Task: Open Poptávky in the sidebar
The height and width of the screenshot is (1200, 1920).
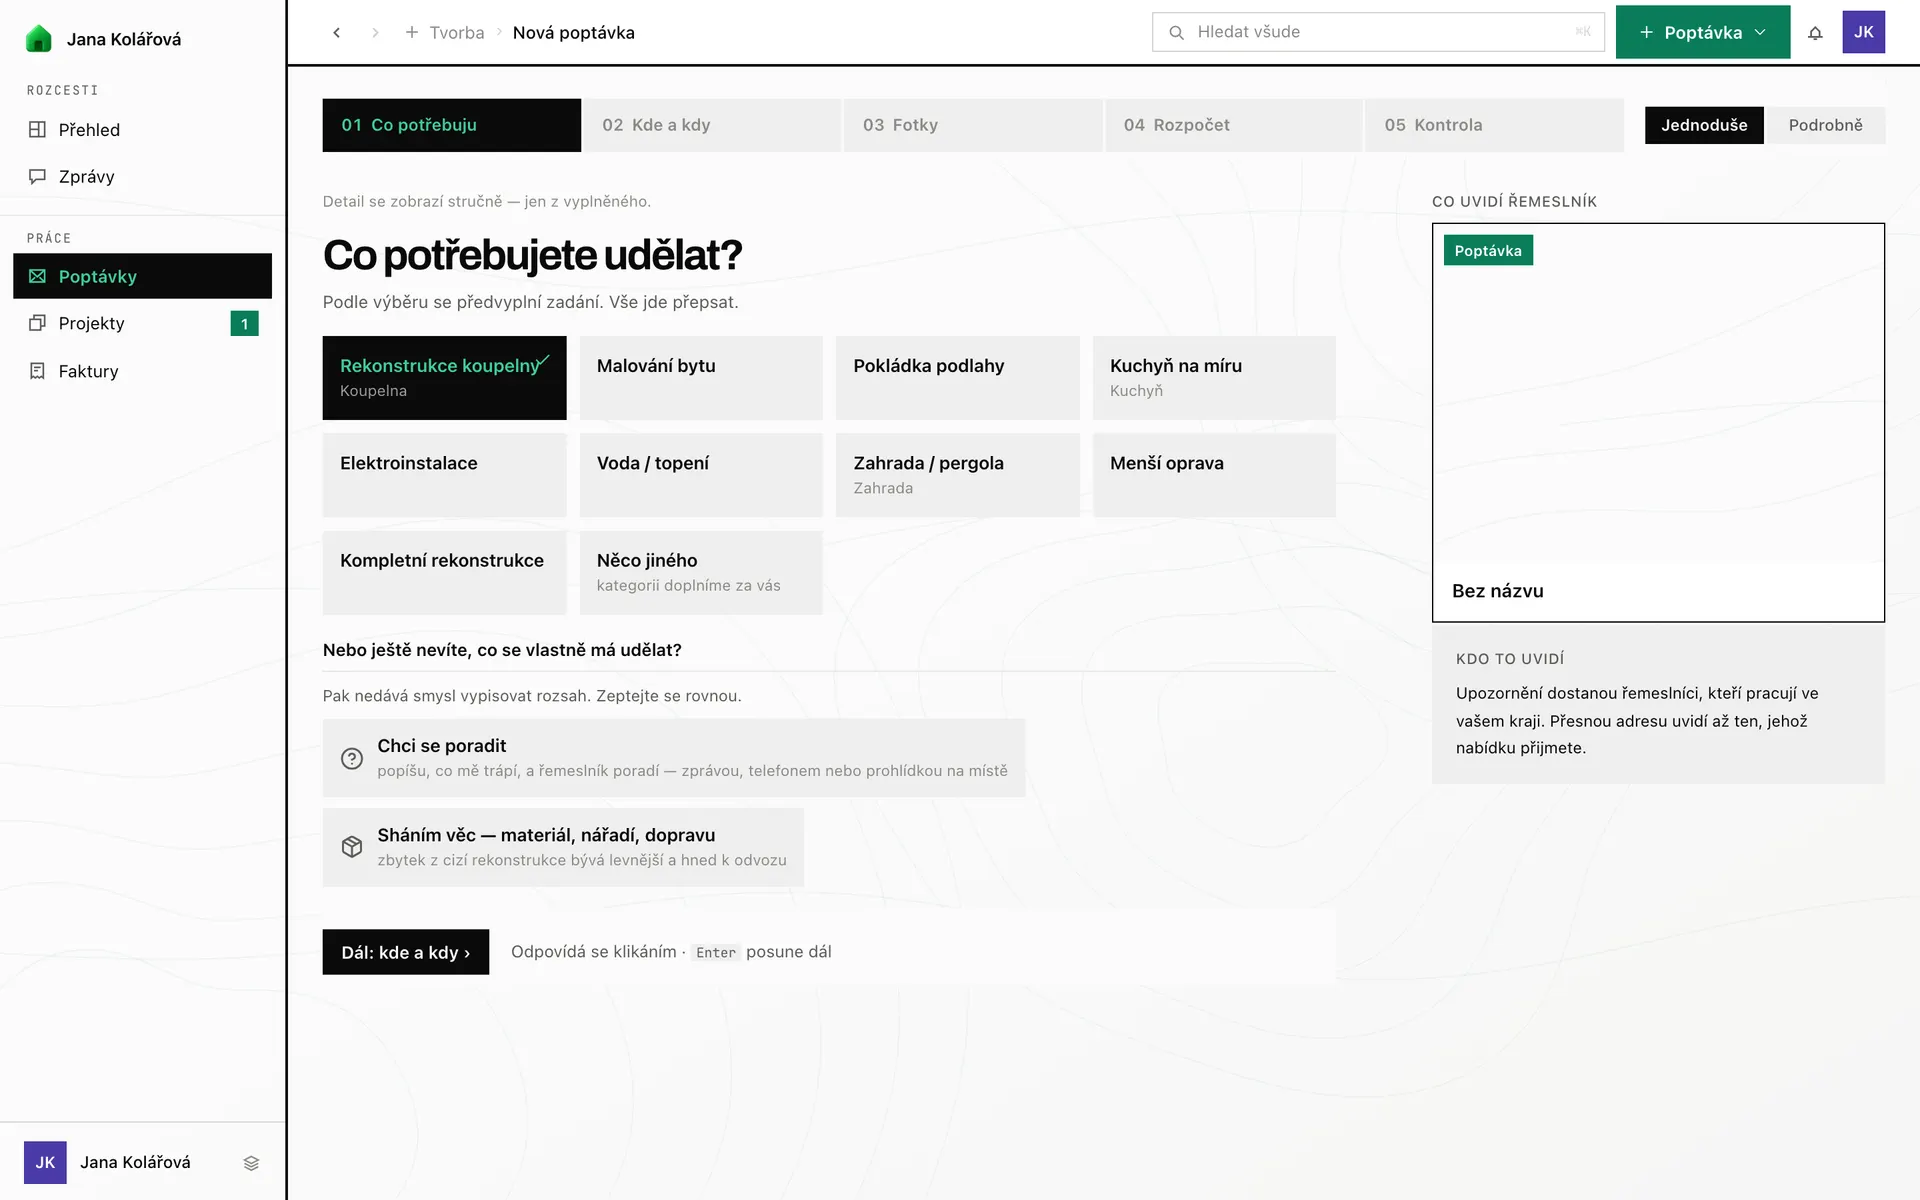Action: pyautogui.click(x=142, y=276)
